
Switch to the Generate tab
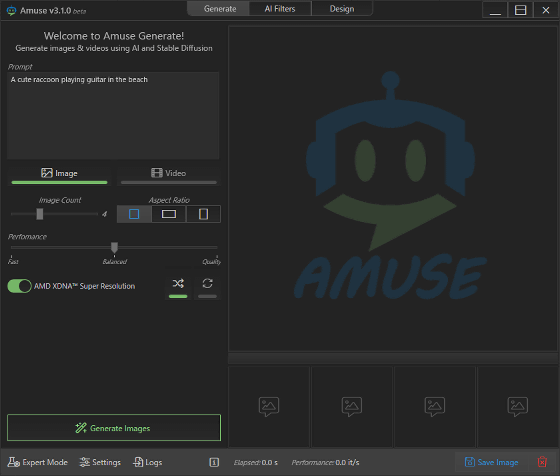pos(220,9)
